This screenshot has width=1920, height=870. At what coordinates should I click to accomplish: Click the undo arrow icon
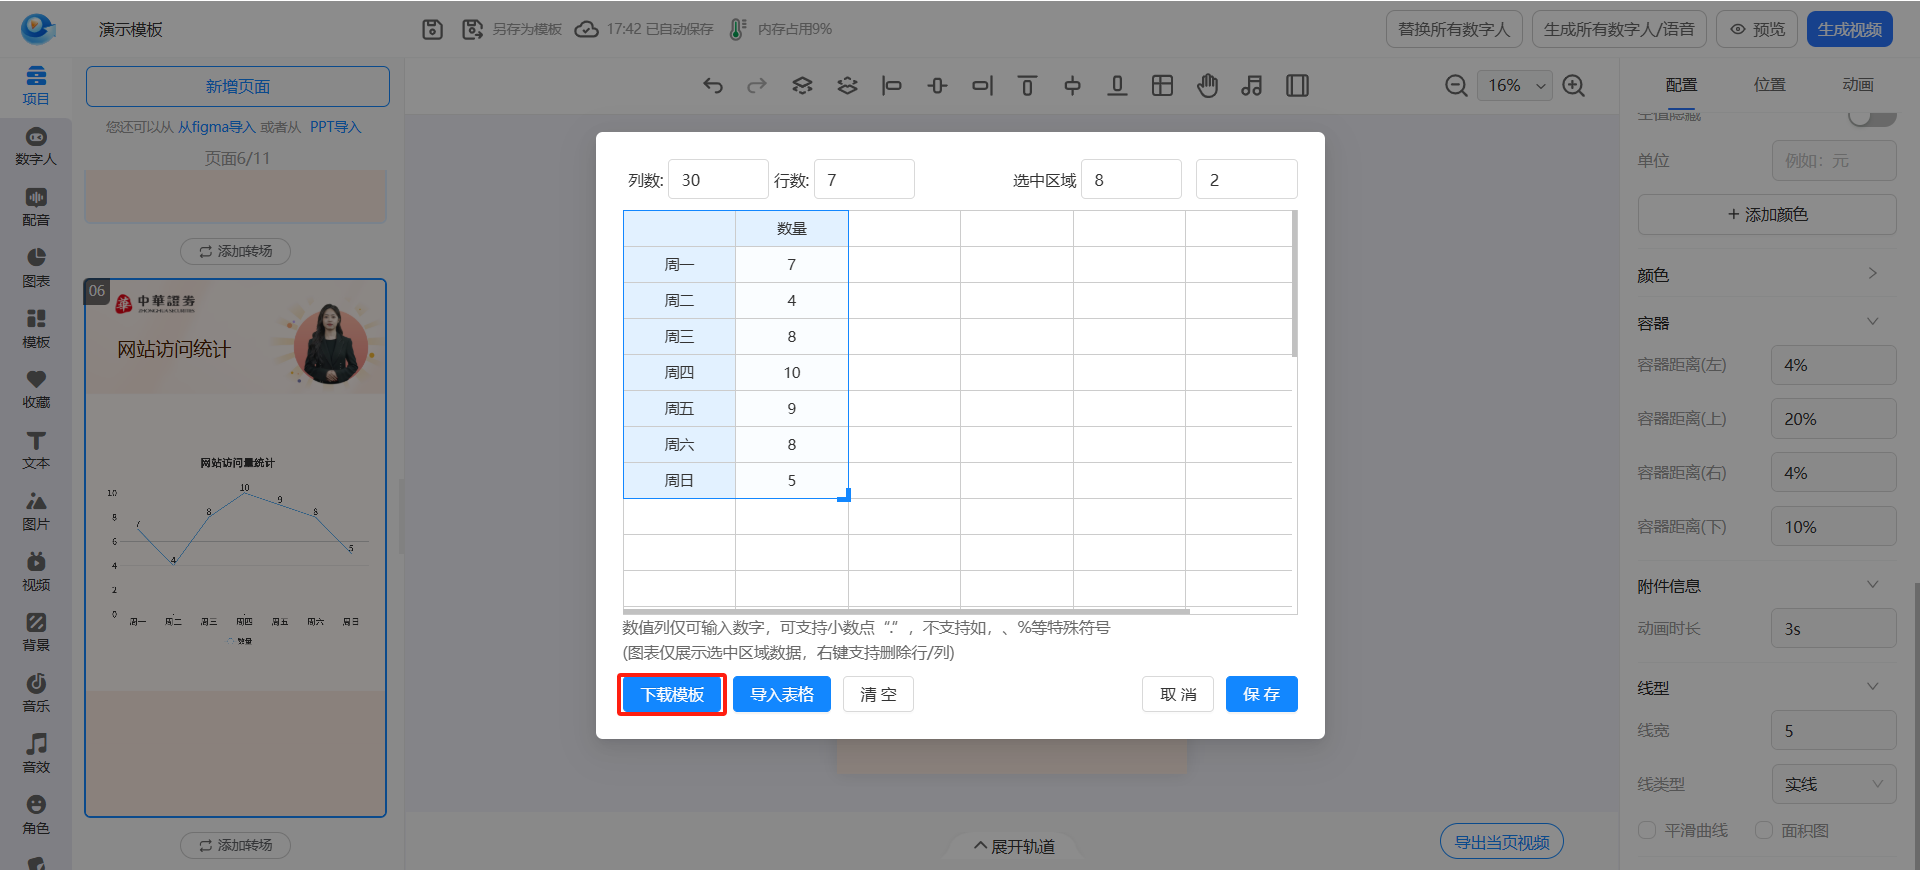click(712, 86)
